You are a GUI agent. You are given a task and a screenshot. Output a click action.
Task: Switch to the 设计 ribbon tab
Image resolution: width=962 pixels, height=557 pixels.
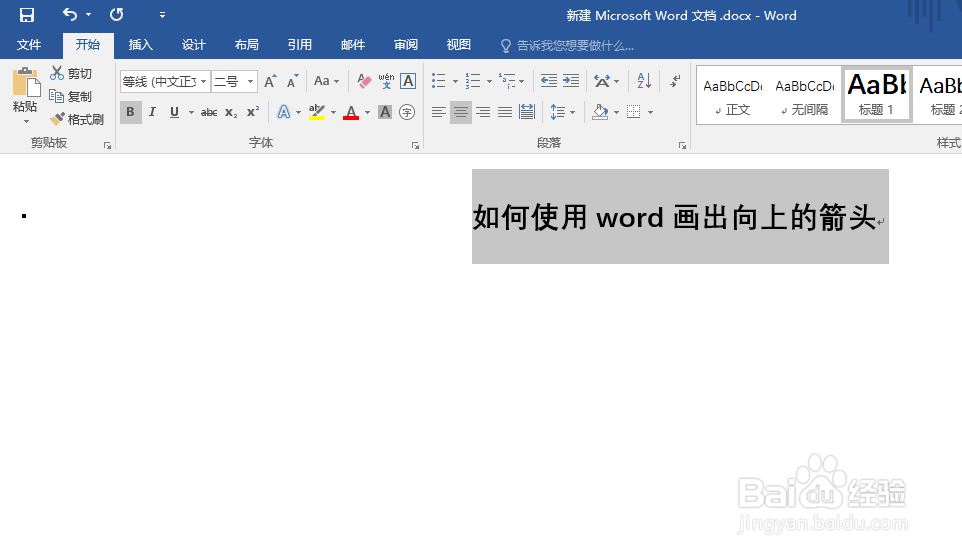click(193, 45)
